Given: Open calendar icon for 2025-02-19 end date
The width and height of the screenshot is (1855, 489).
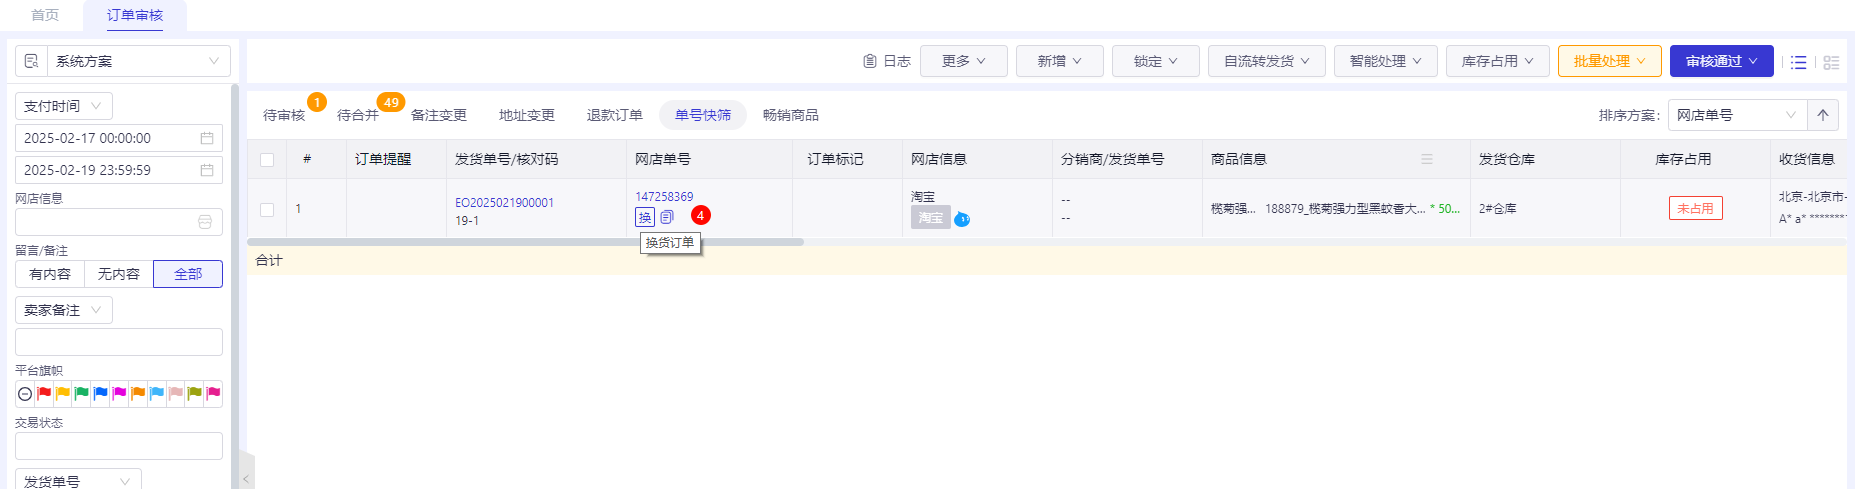Looking at the screenshot, I should [x=207, y=170].
